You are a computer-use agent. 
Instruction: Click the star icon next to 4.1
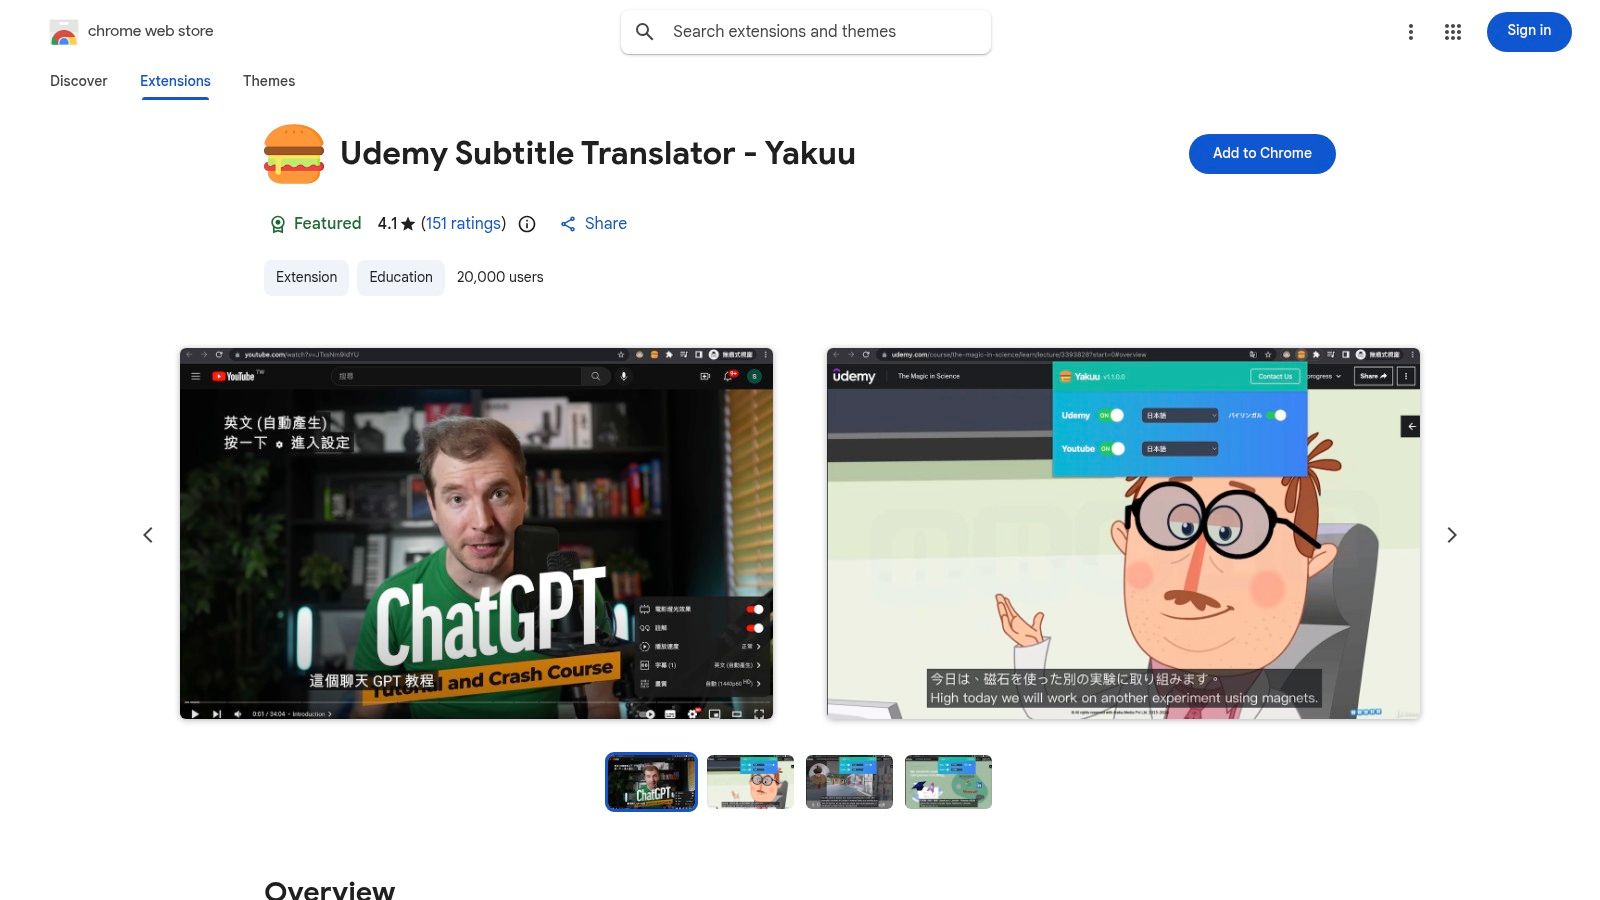[407, 223]
